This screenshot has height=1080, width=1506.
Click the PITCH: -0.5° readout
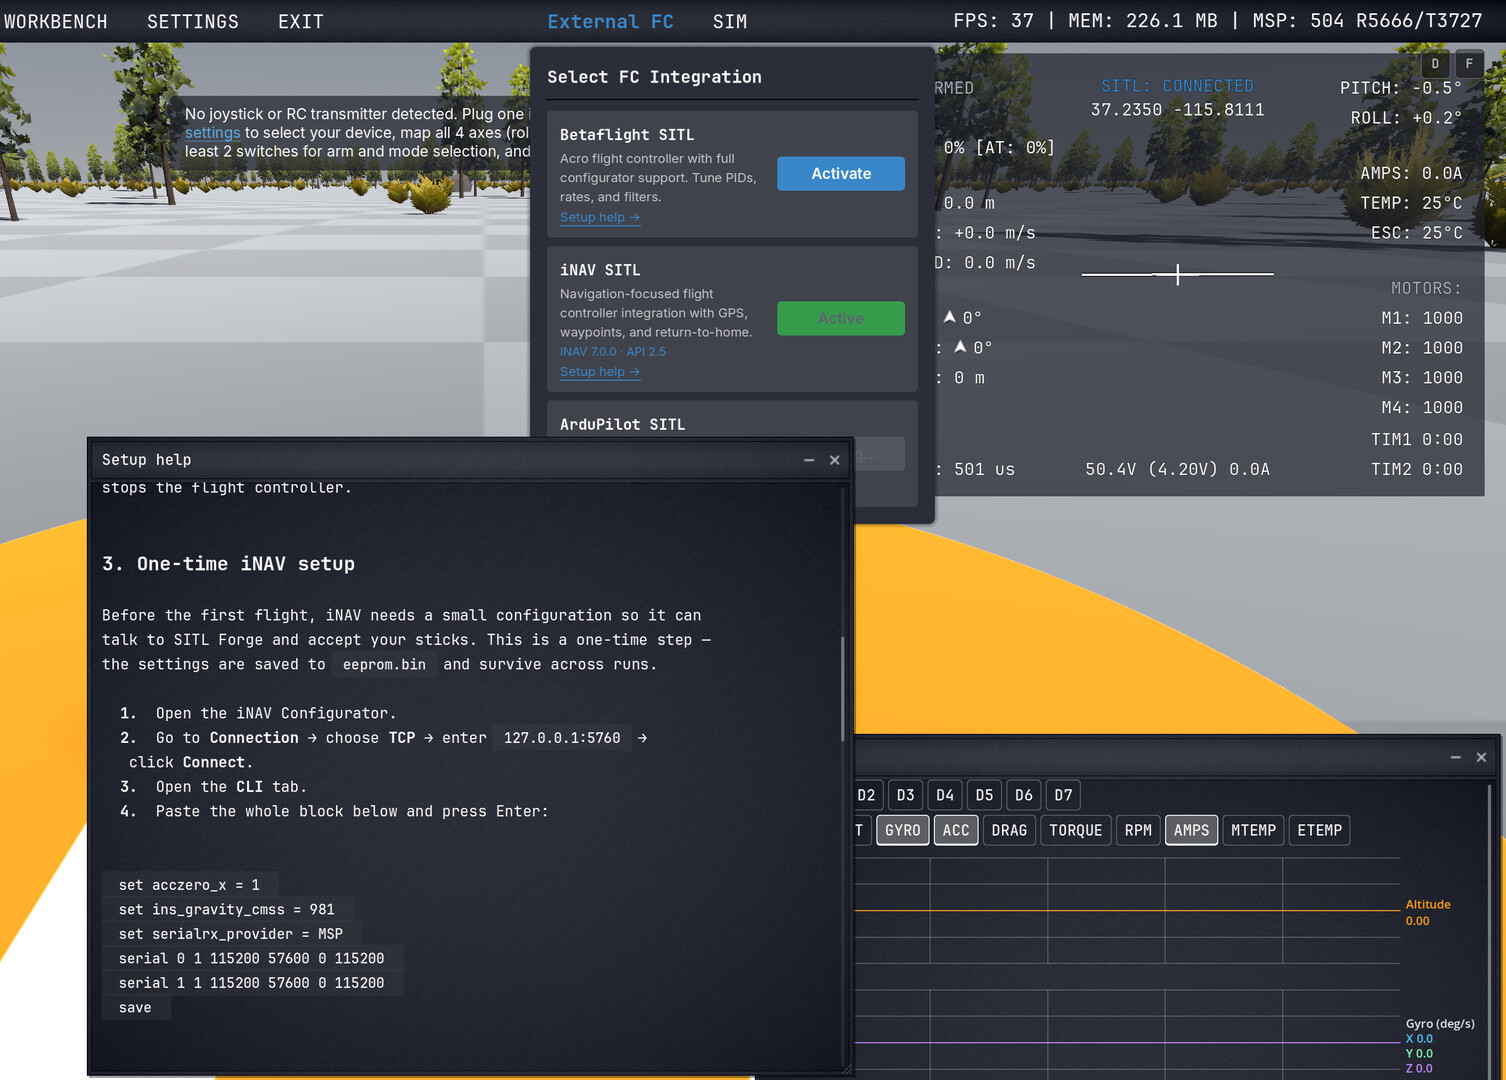click(x=1401, y=88)
